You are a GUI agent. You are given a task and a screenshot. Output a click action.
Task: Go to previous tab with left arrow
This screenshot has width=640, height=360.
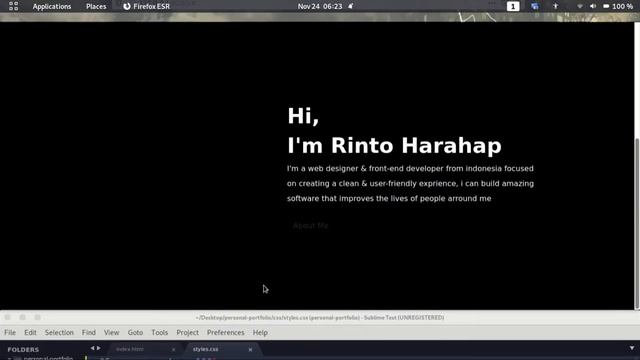[92, 348]
